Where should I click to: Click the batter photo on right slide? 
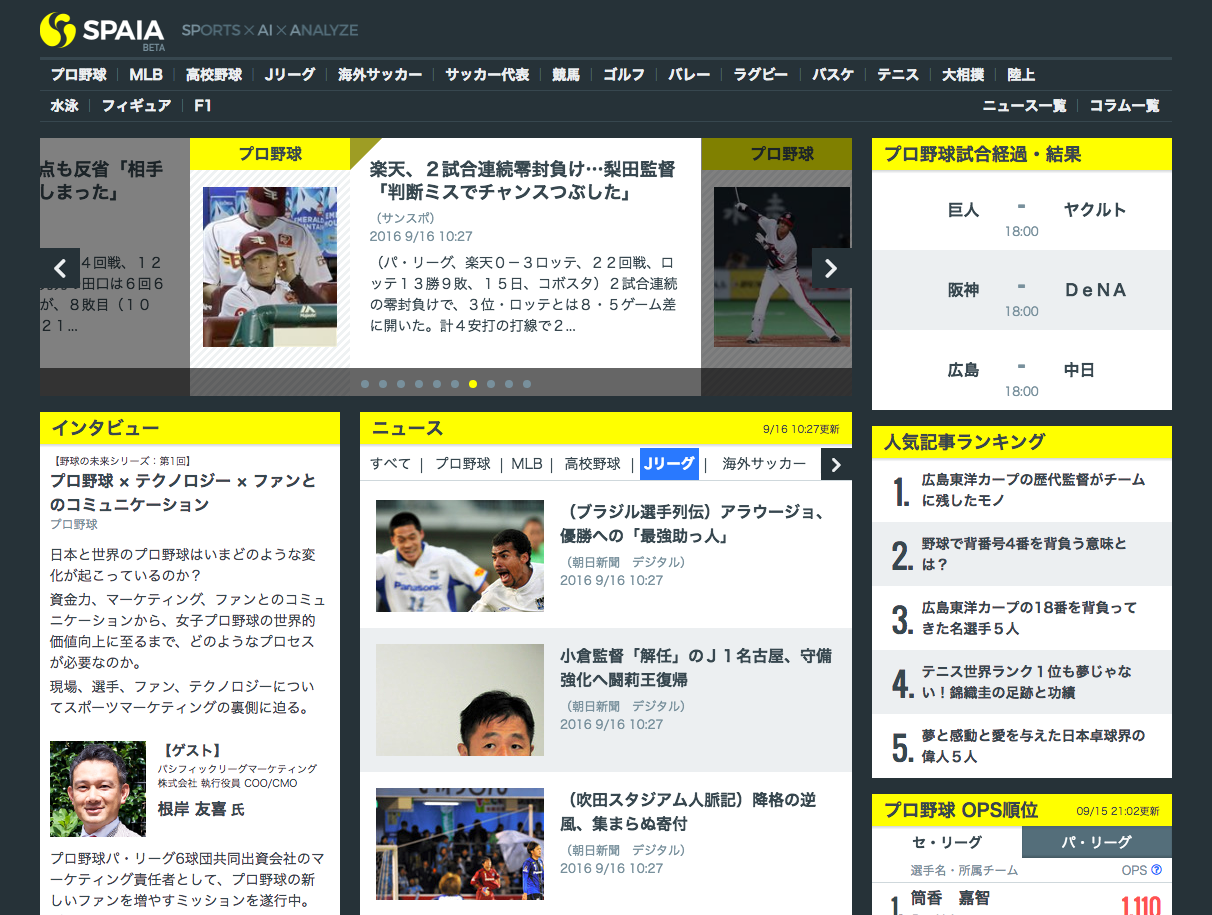(782, 267)
